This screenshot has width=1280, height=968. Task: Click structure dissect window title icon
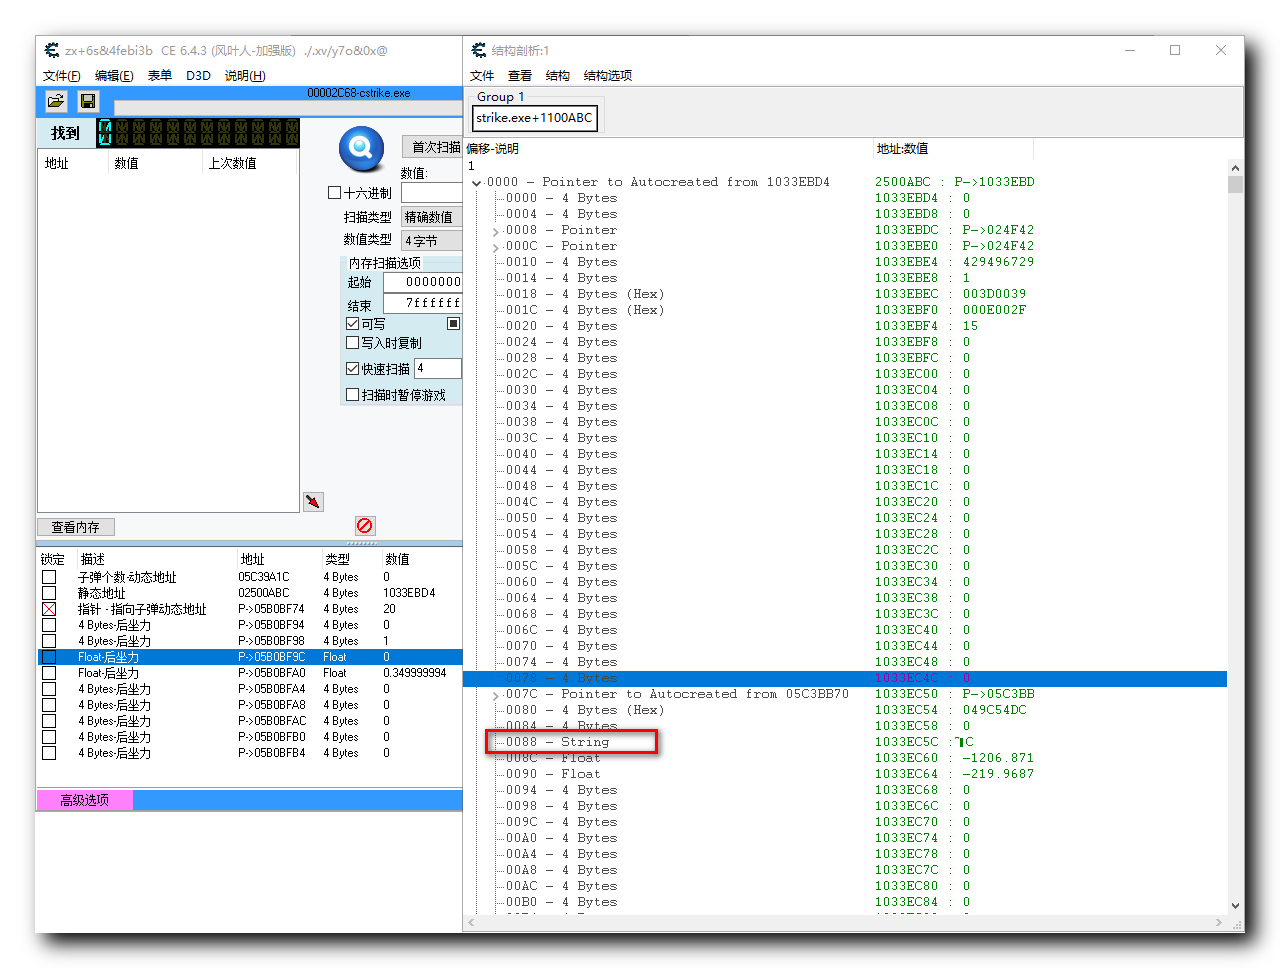[x=479, y=50]
